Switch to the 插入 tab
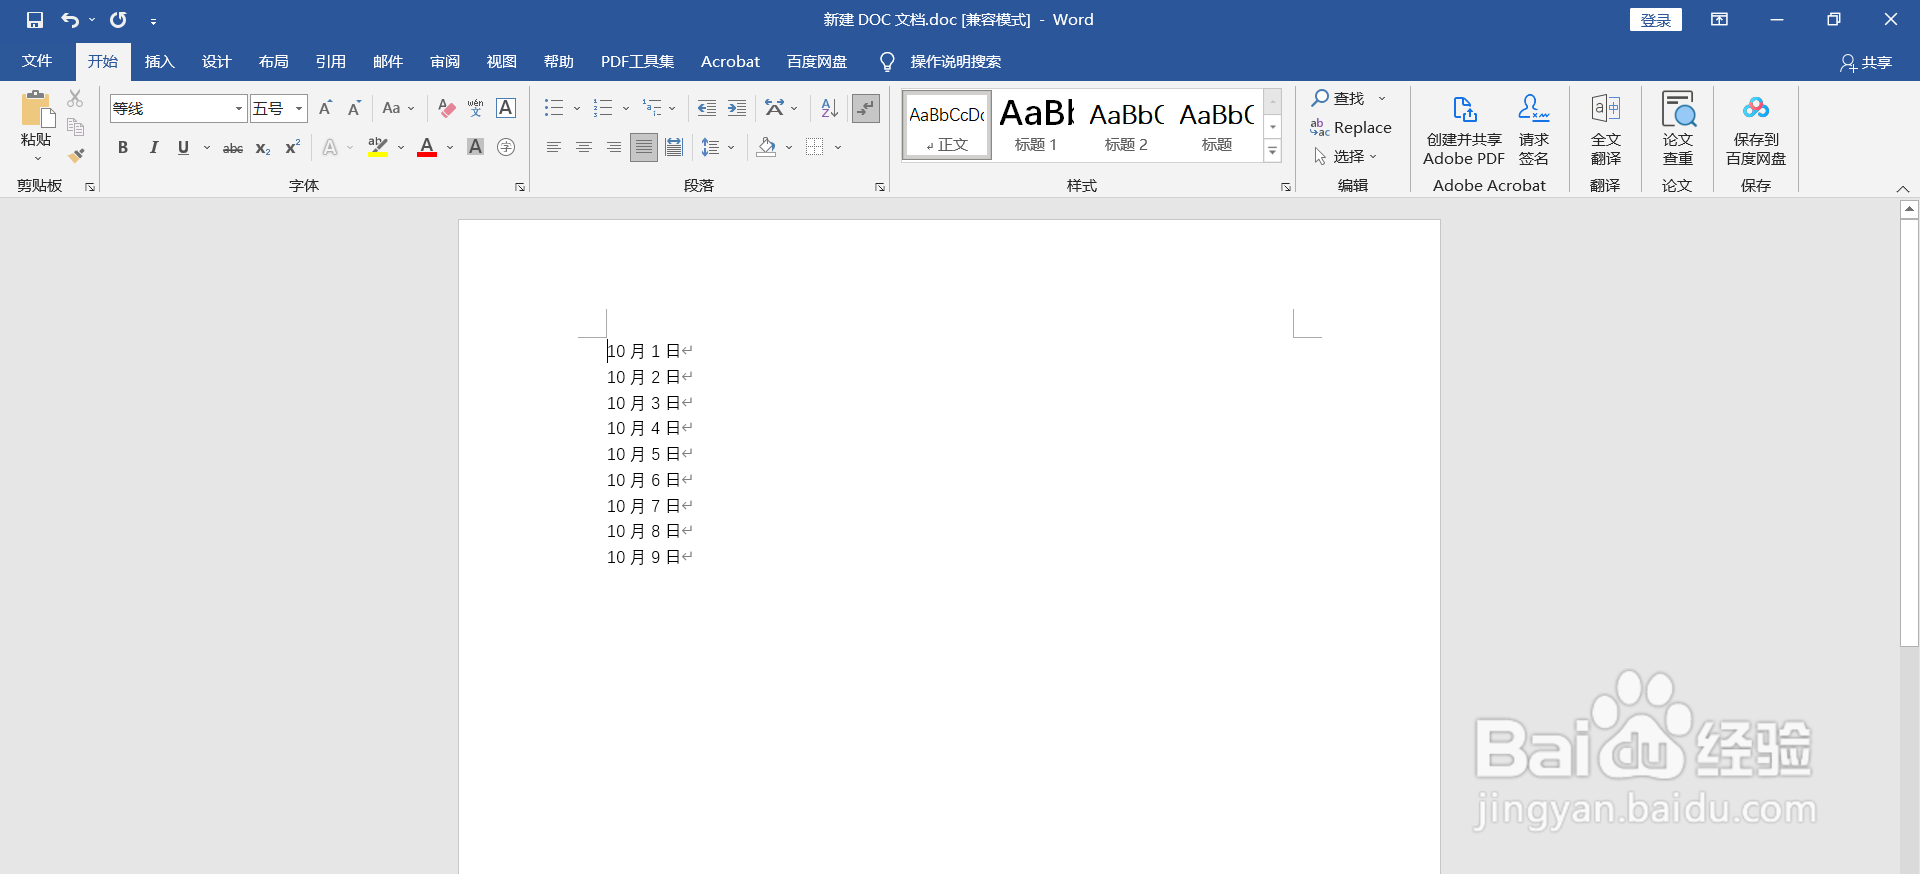 point(160,62)
